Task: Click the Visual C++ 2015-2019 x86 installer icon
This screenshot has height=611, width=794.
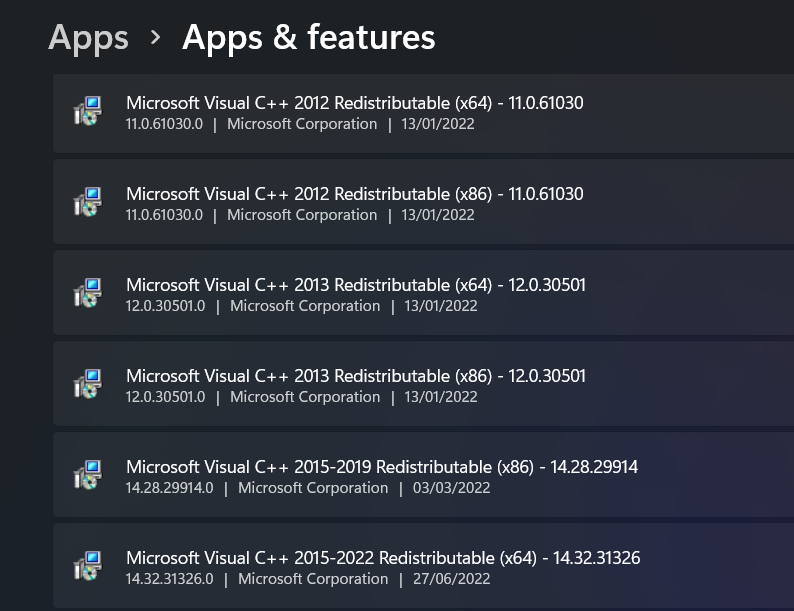Action: tap(88, 475)
